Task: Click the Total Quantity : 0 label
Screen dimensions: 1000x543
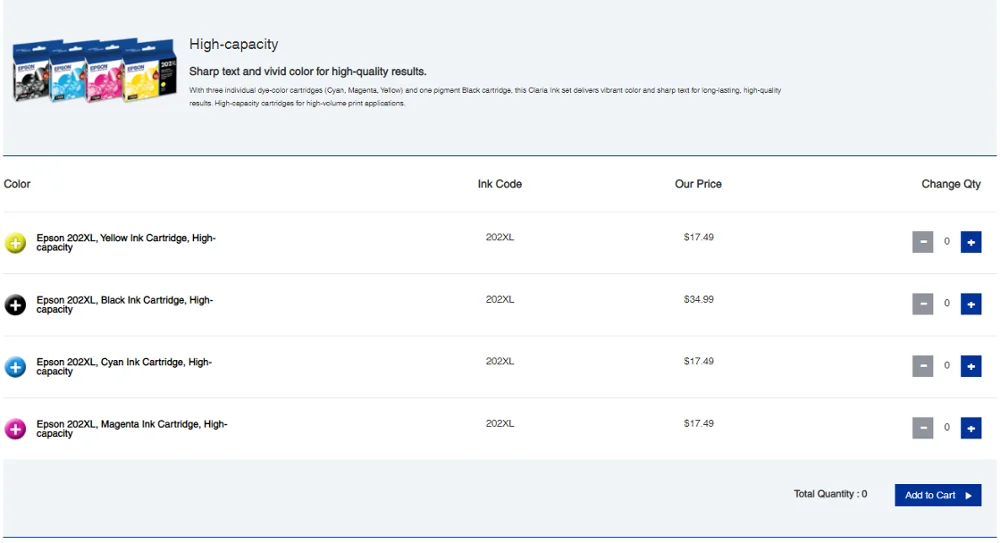Action: 830,494
